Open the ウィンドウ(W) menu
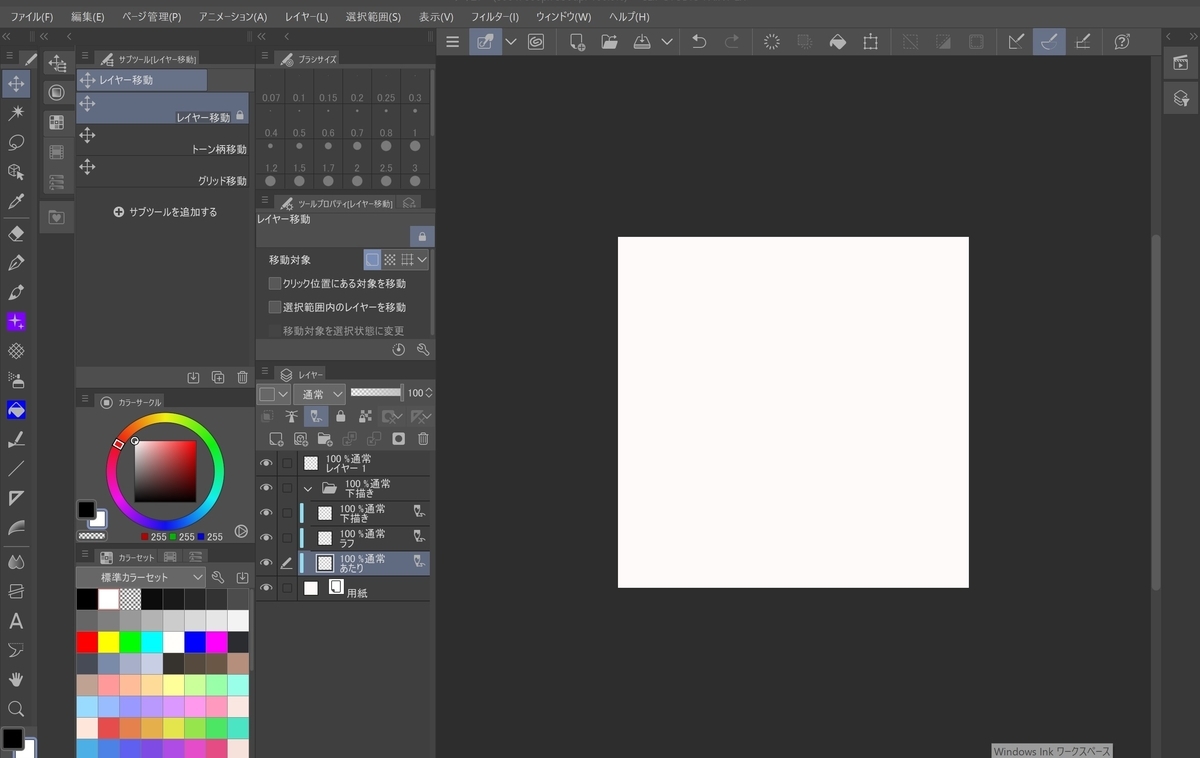This screenshot has height=758, width=1200. (x=563, y=17)
